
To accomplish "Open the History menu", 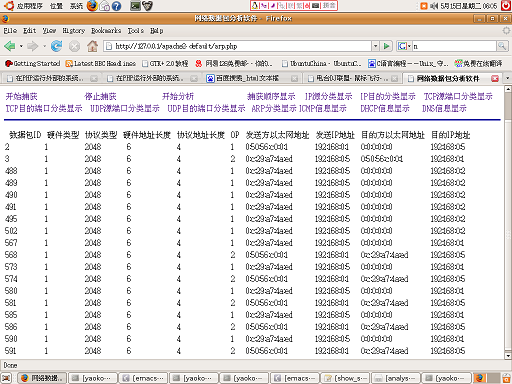I will tap(74, 31).
